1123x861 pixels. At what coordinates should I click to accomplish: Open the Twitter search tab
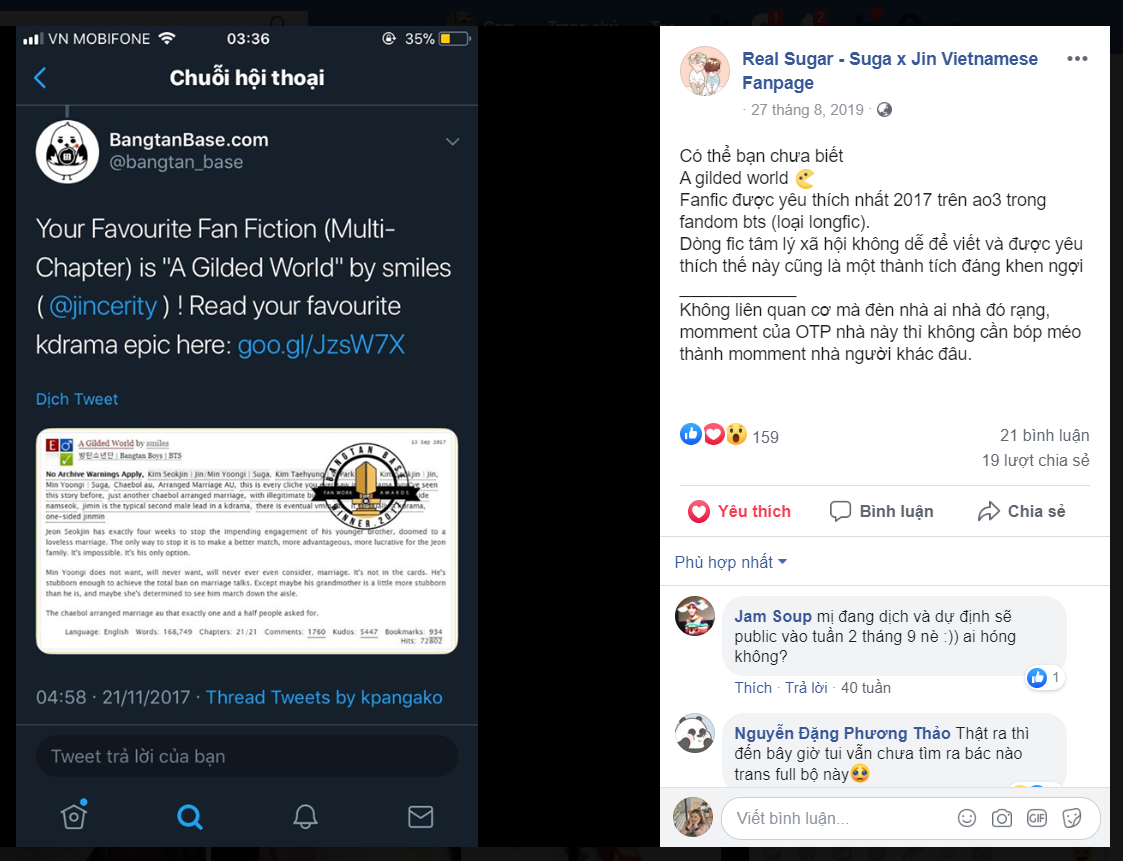tap(190, 817)
